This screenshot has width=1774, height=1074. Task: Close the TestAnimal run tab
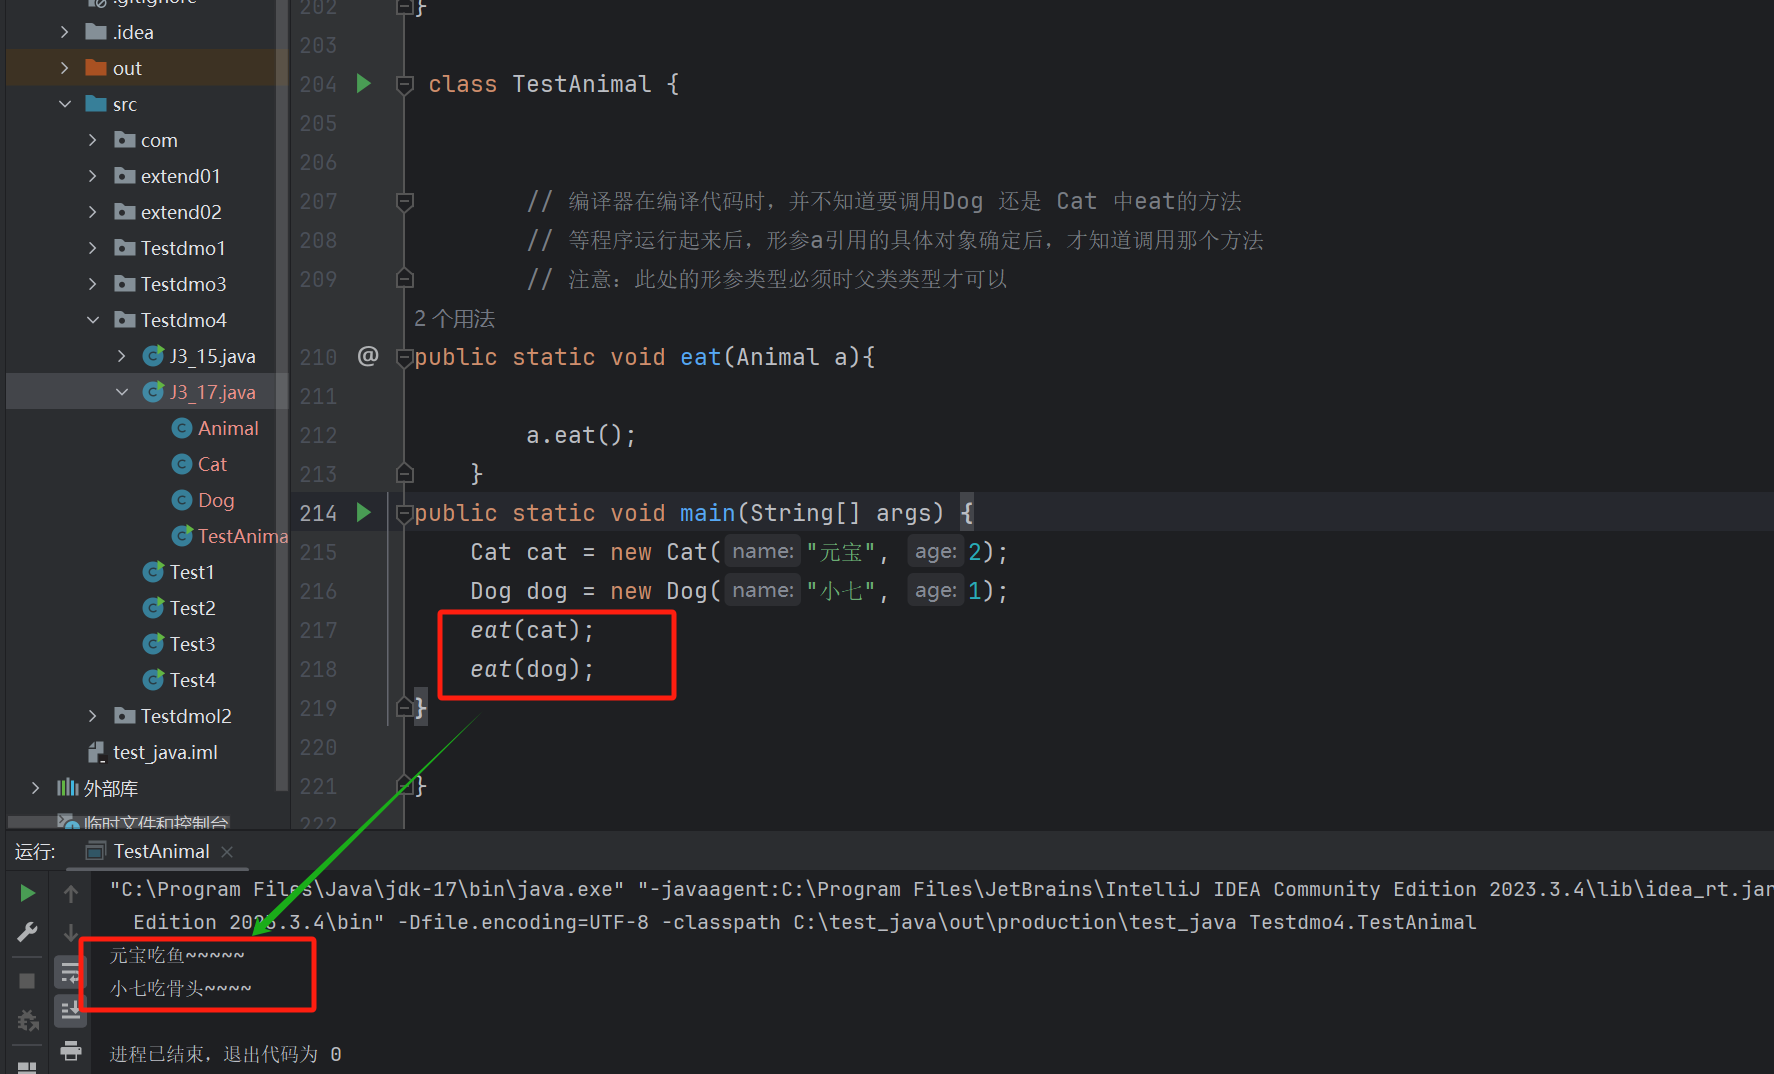click(x=227, y=851)
